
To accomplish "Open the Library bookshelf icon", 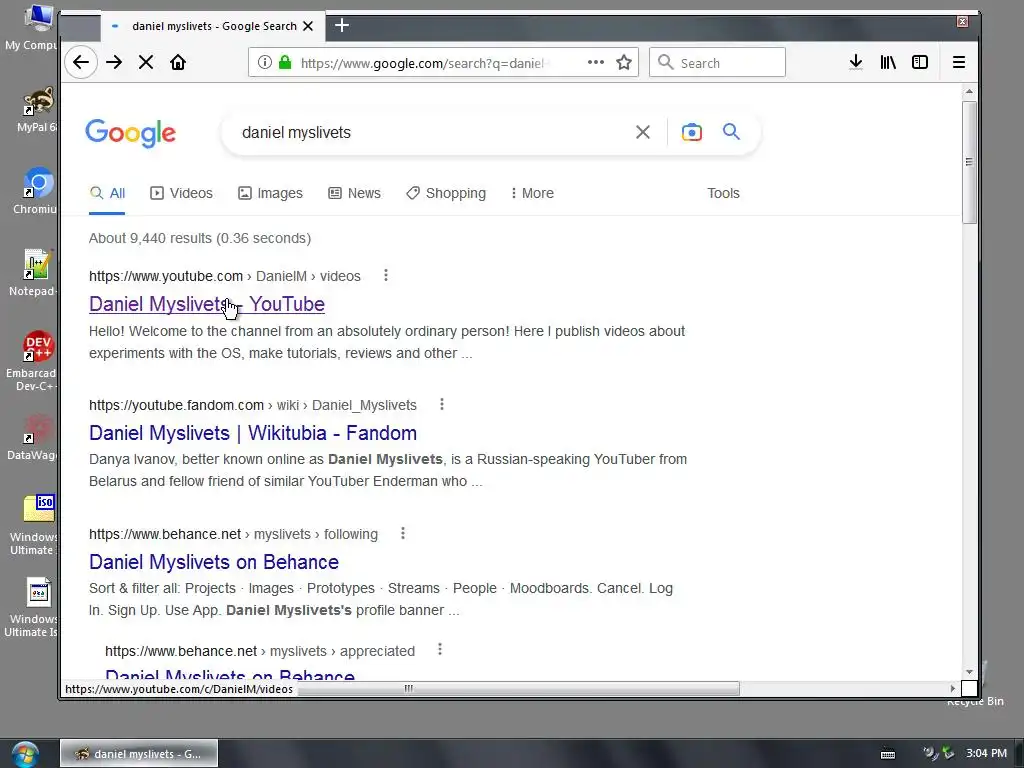I will (888, 62).
